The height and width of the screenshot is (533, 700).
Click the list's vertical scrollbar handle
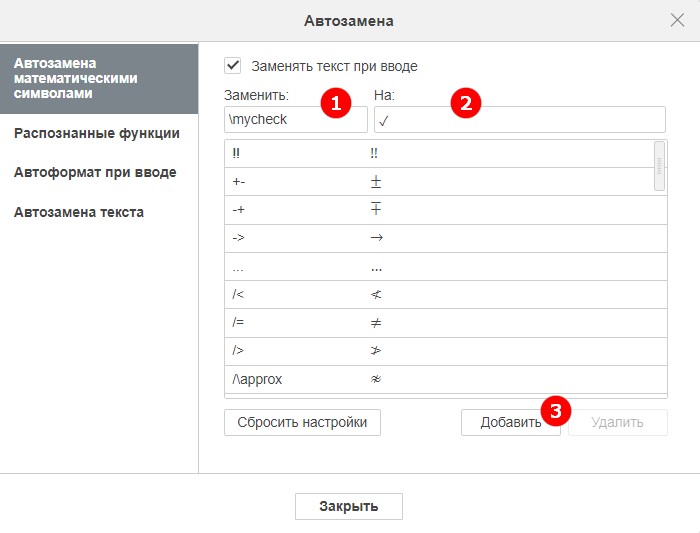pos(659,166)
